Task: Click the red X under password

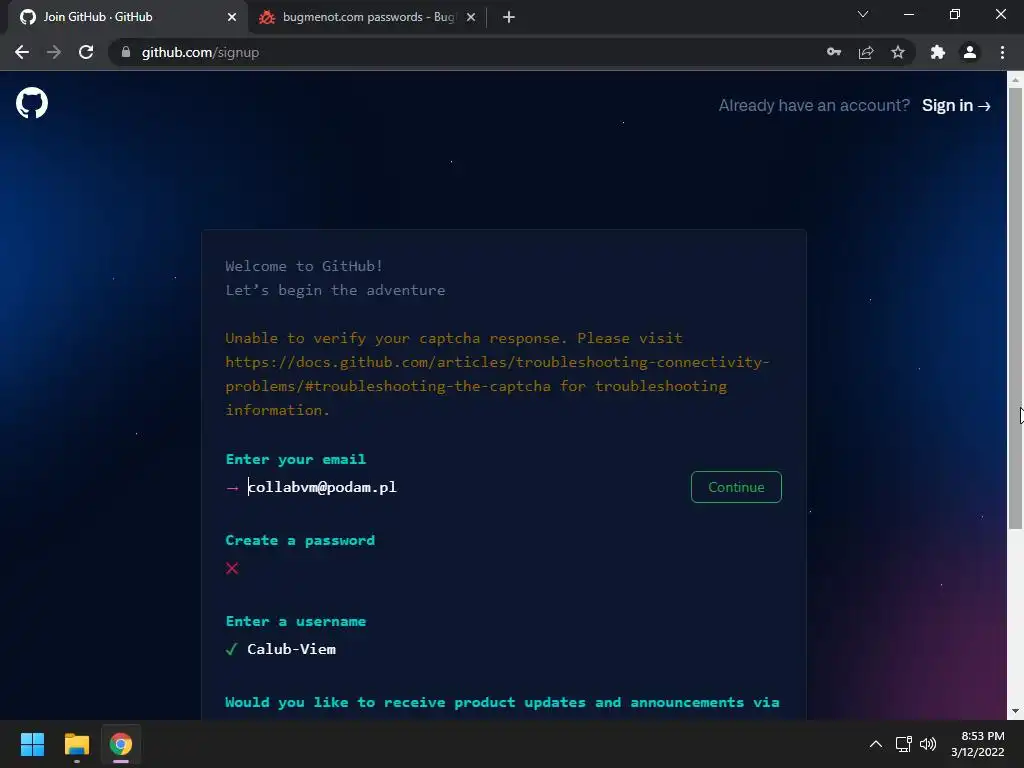Action: click(232, 568)
